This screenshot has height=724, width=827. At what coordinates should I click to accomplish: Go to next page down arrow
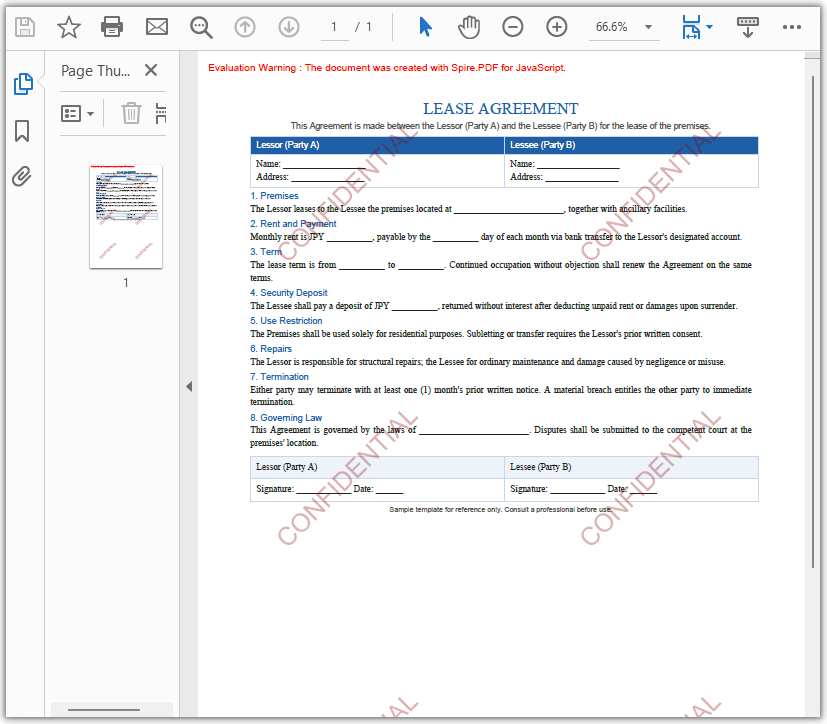pos(289,26)
